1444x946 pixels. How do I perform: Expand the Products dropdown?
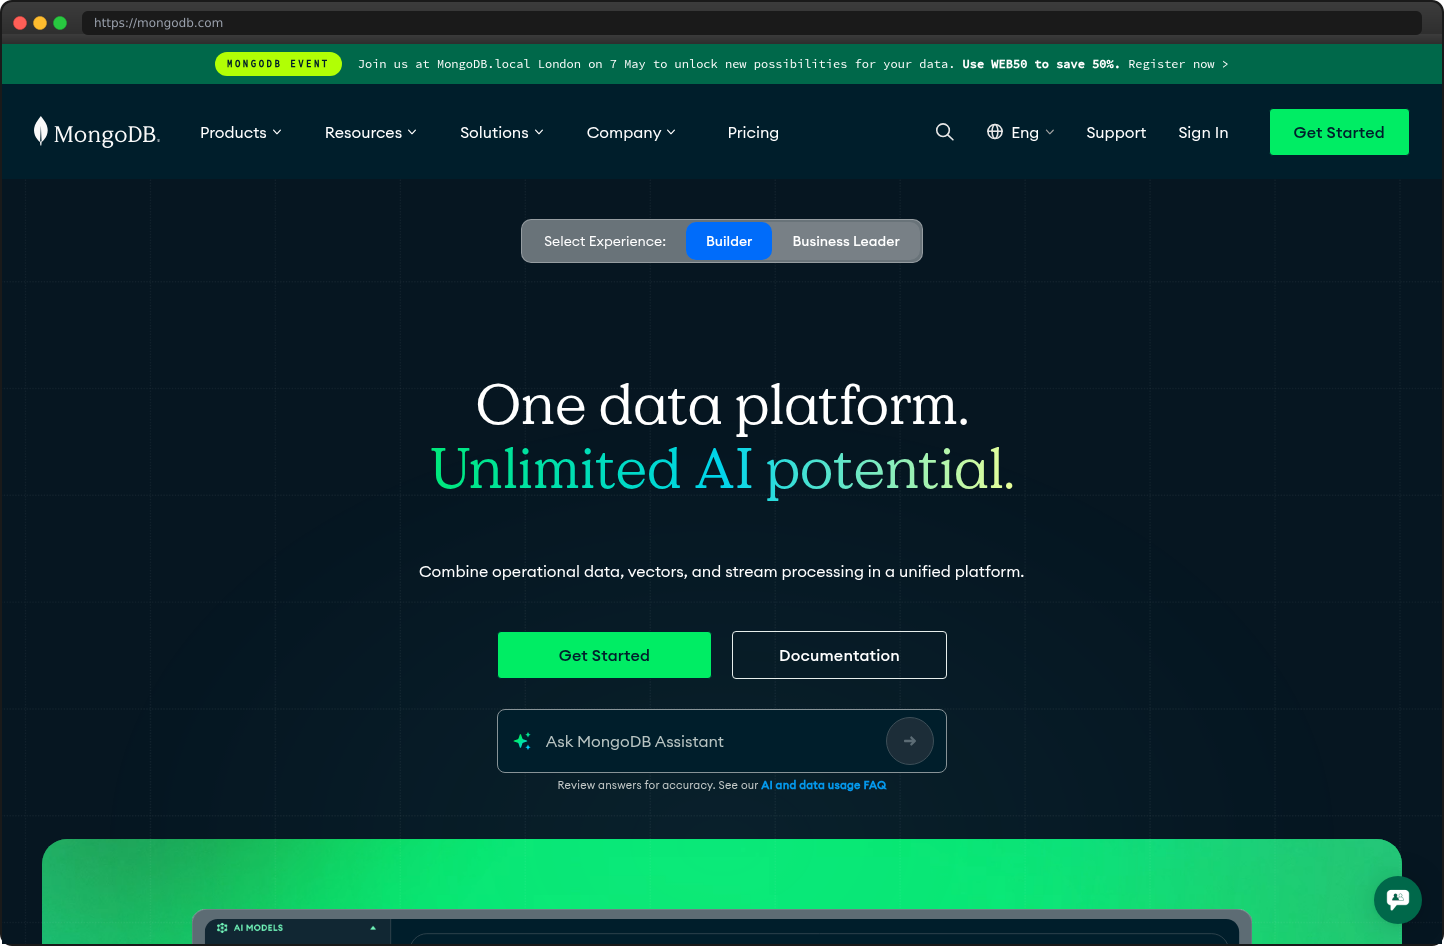240,132
